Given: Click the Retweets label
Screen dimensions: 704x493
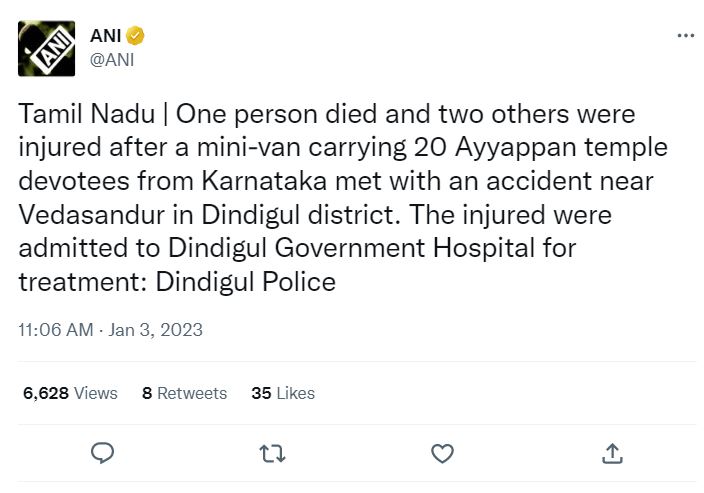Looking at the screenshot, I should [192, 393].
